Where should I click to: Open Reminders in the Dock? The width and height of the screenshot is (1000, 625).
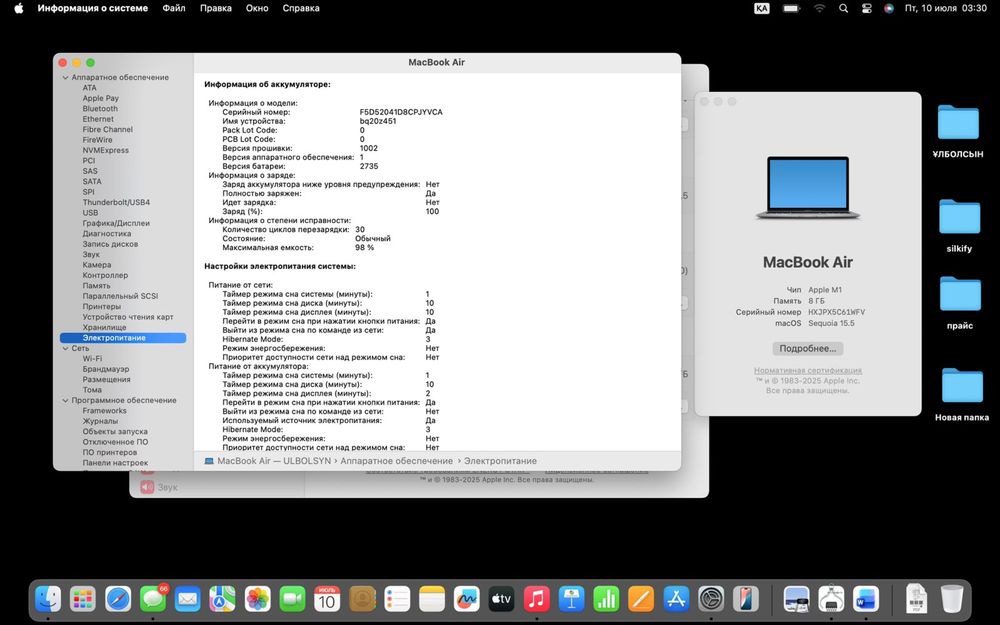(397, 599)
